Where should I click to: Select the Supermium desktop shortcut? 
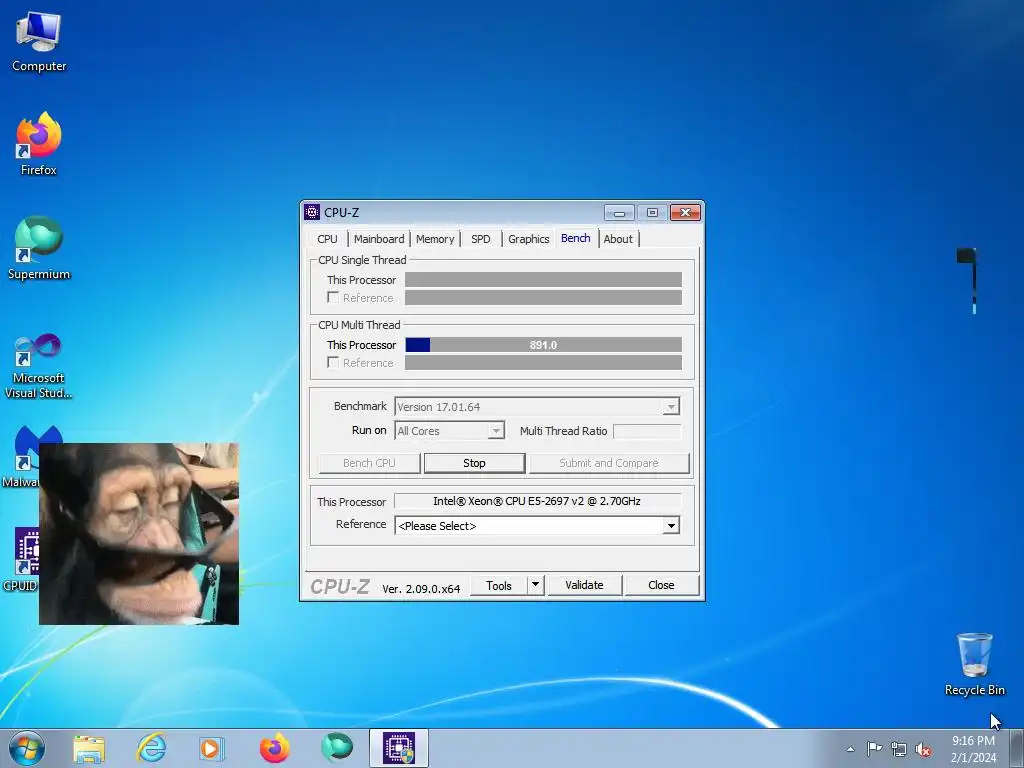coord(39,248)
